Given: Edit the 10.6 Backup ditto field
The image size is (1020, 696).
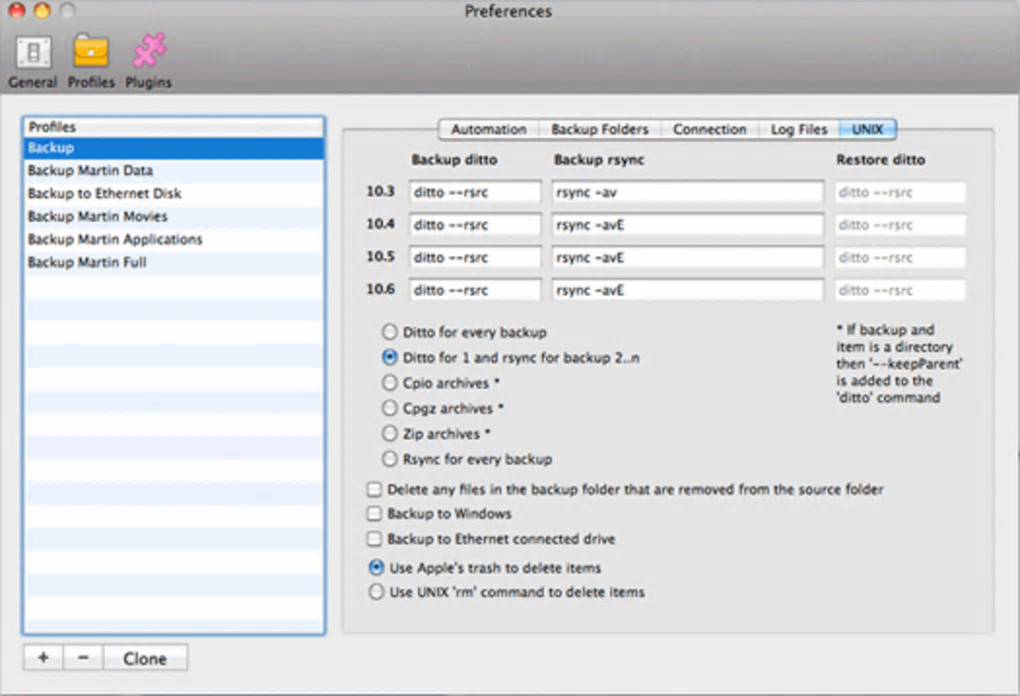Looking at the screenshot, I should coord(475,290).
